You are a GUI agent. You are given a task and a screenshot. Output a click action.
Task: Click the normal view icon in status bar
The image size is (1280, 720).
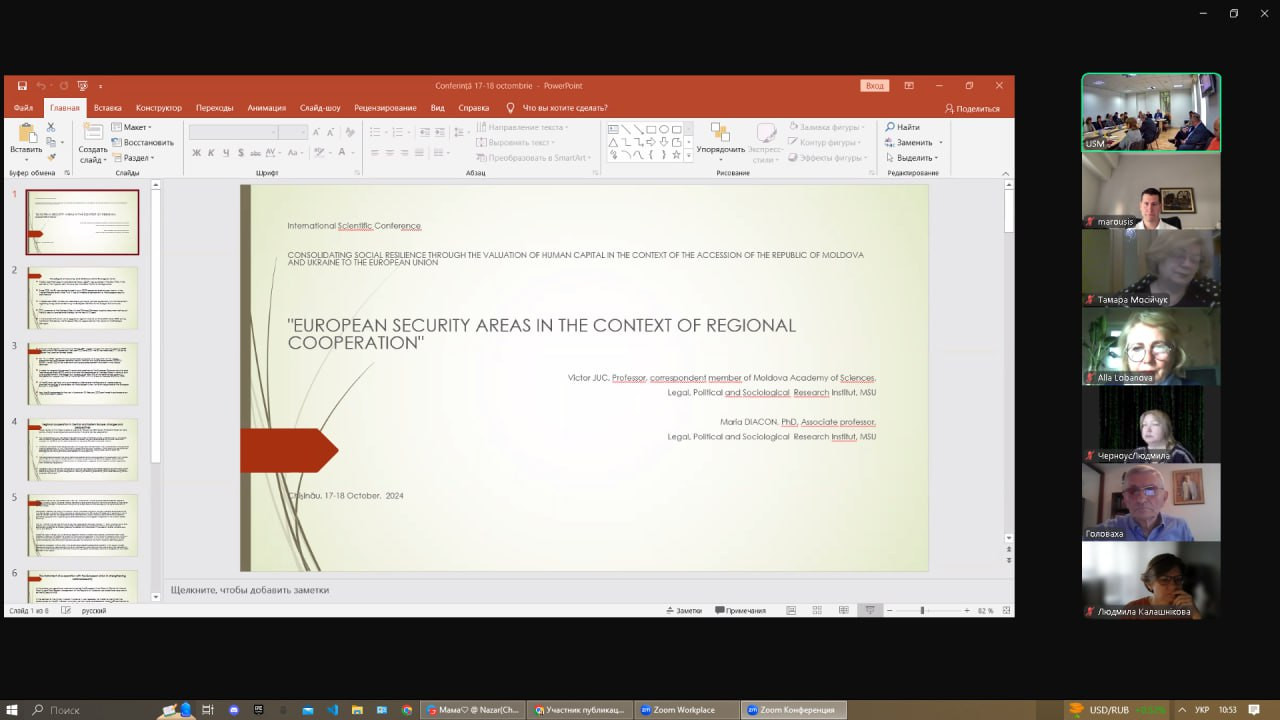(791, 610)
